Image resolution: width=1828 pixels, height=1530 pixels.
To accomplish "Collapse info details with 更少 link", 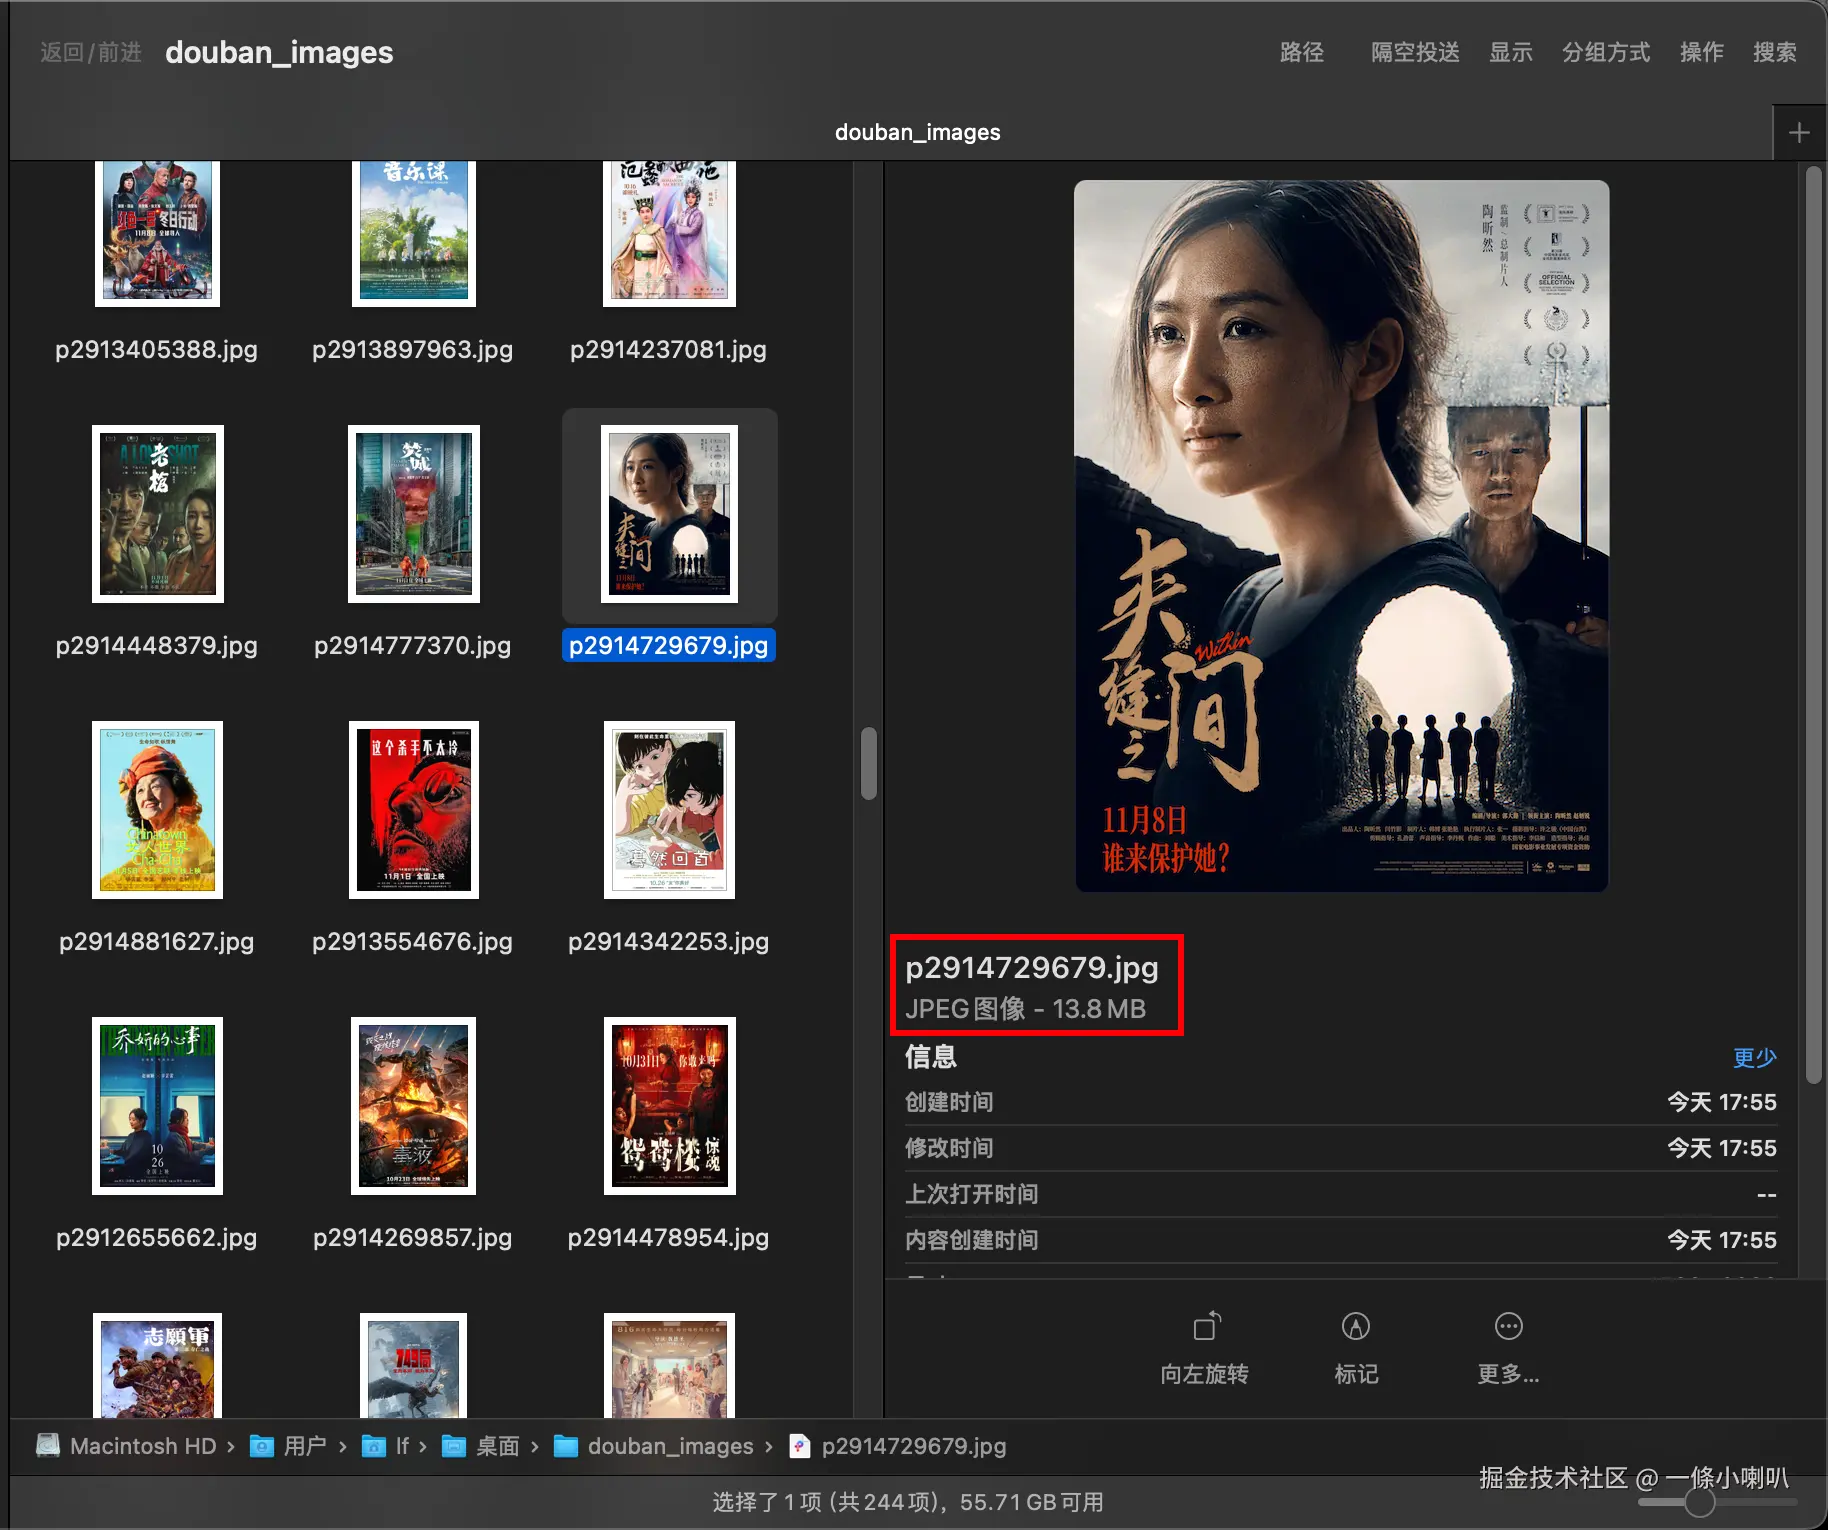I will pos(1755,1057).
